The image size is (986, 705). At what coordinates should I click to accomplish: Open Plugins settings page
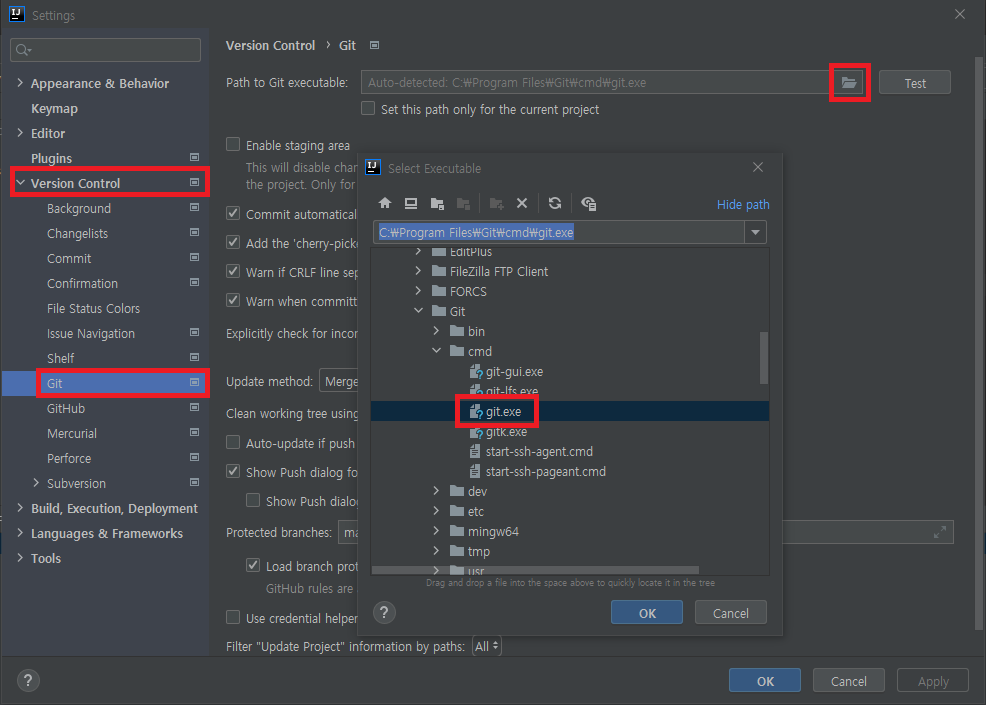click(52, 158)
